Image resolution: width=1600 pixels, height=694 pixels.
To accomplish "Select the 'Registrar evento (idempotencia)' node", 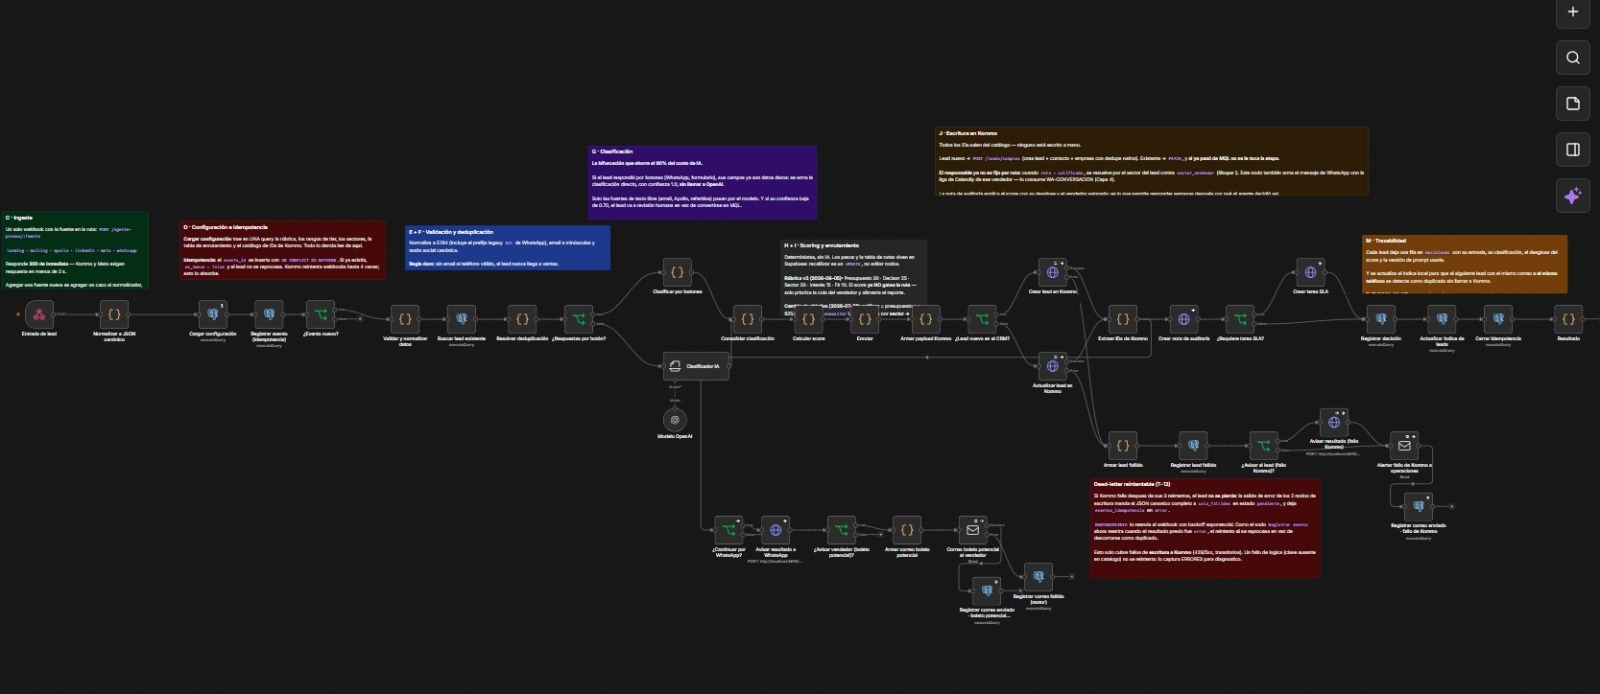I will 269,314.
